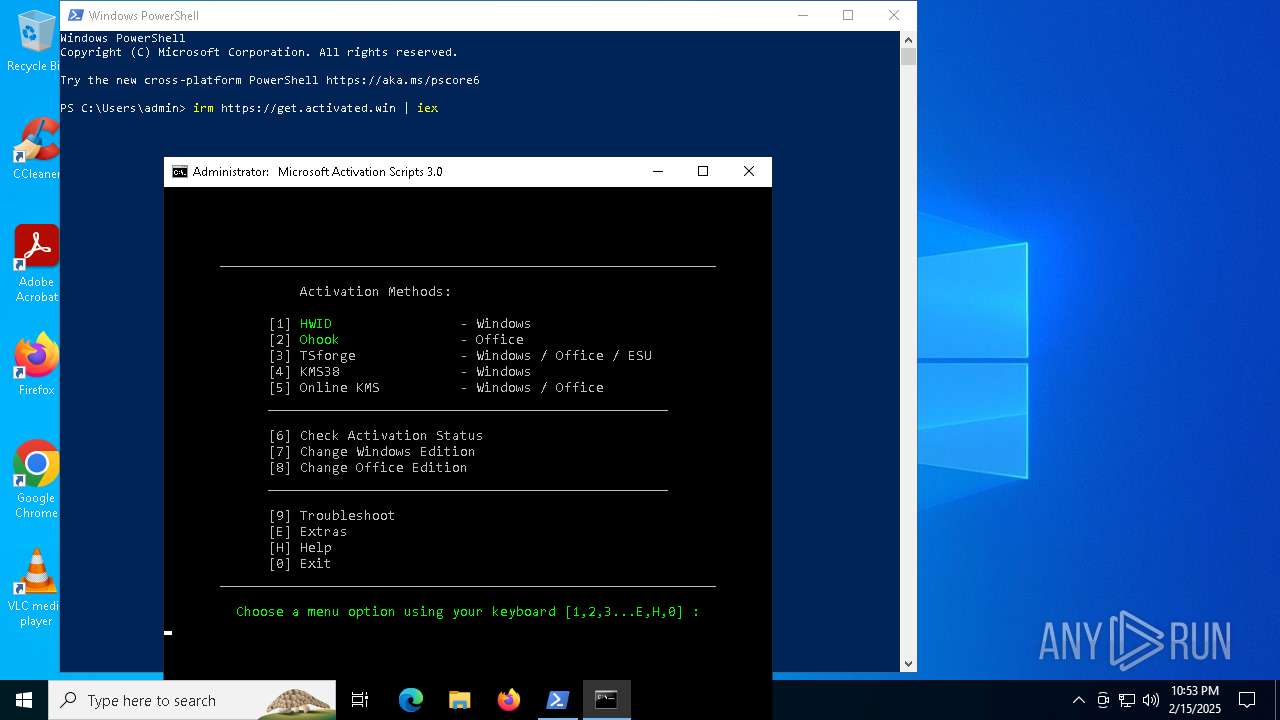Minimize the Microsoft Activation Scripts window
The image size is (1280, 720).
(658, 172)
